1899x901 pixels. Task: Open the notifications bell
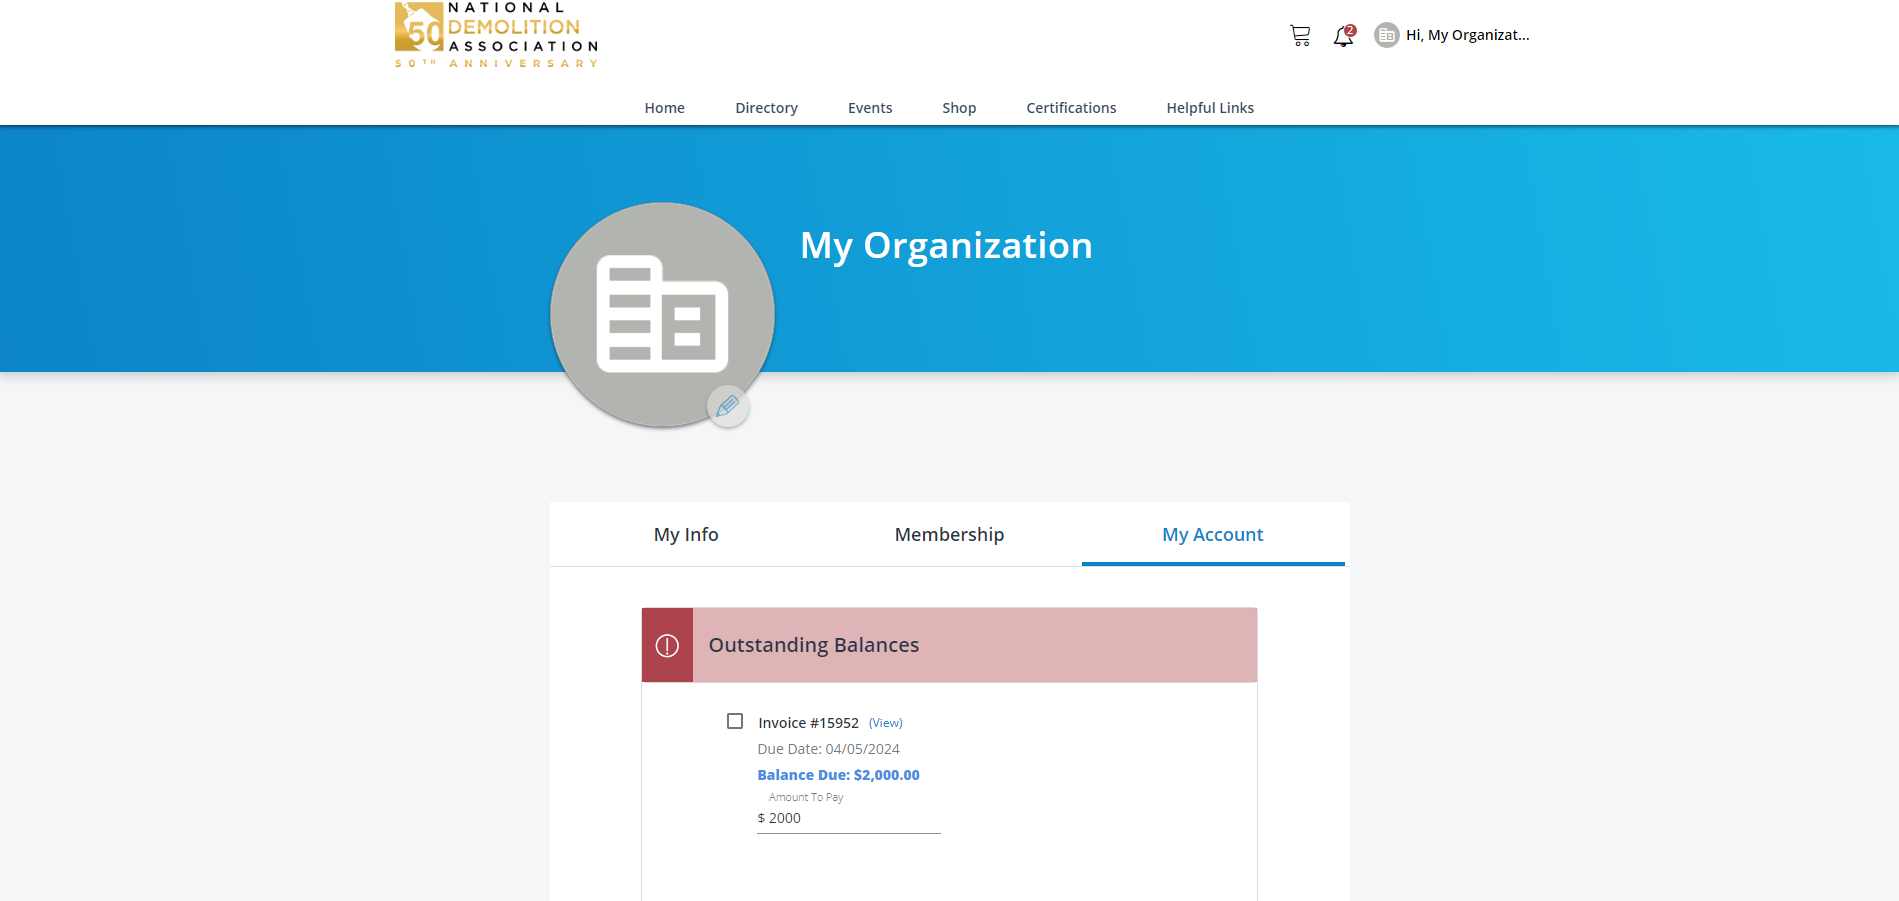tap(1343, 37)
